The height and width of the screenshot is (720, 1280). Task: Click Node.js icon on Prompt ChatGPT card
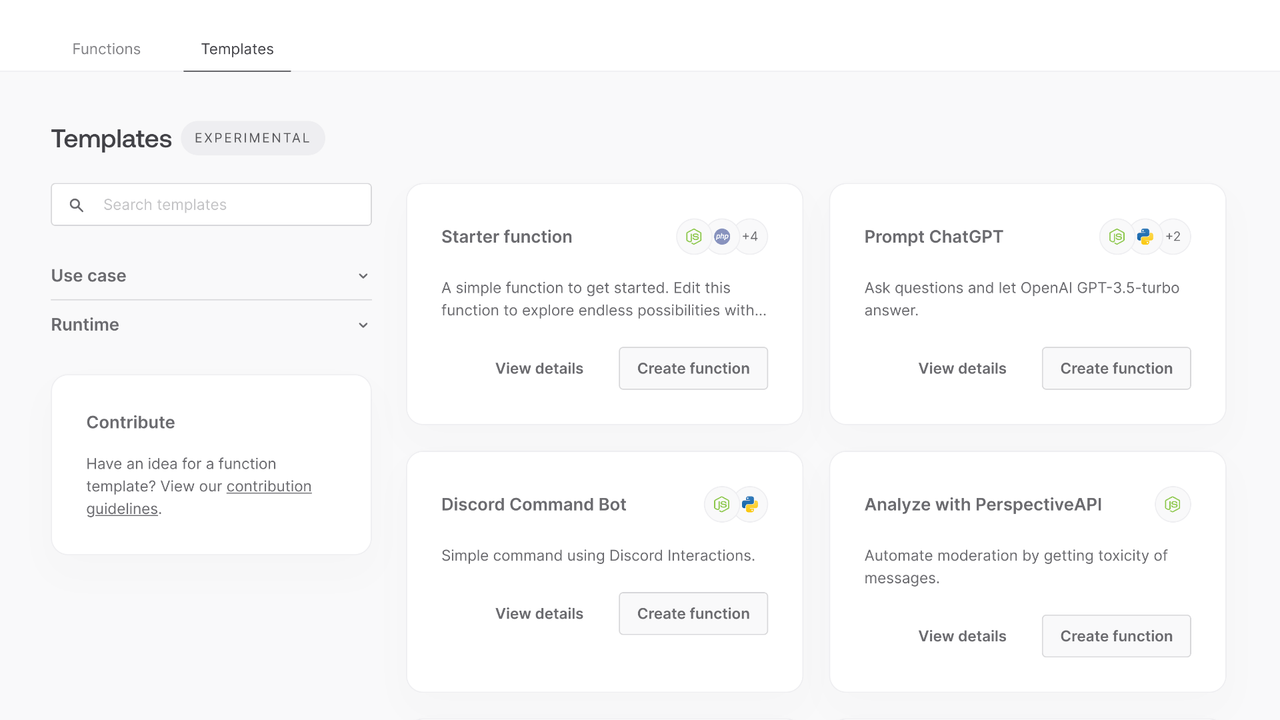pos(1116,237)
